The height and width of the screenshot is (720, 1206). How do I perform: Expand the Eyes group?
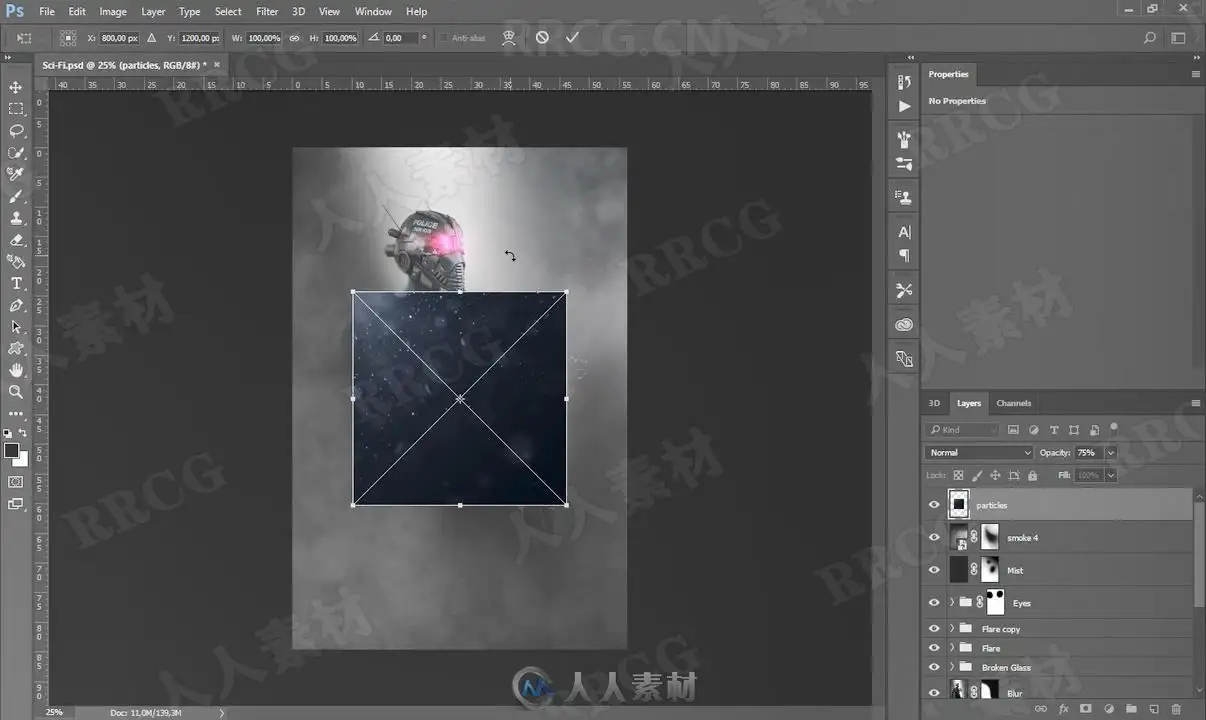[952, 602]
